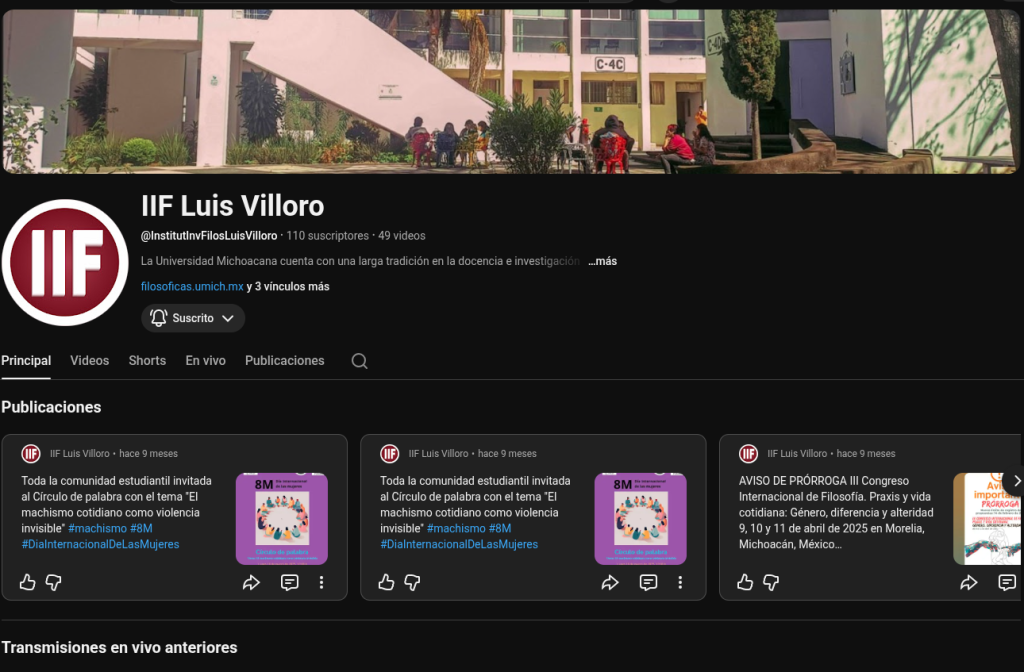The width and height of the screenshot is (1024, 672).
Task: Open the filosoficas.umich.mx link
Action: [x=192, y=287]
